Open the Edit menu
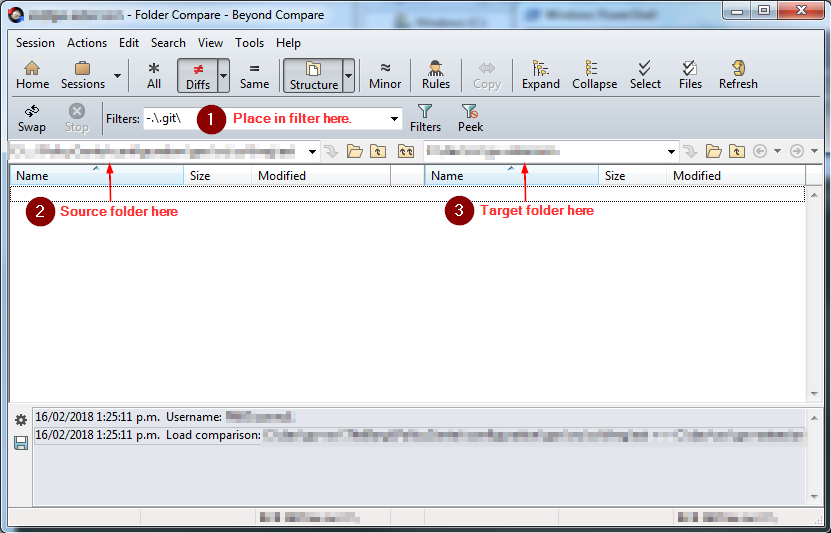Image resolution: width=831 pixels, height=533 pixels. pyautogui.click(x=129, y=43)
